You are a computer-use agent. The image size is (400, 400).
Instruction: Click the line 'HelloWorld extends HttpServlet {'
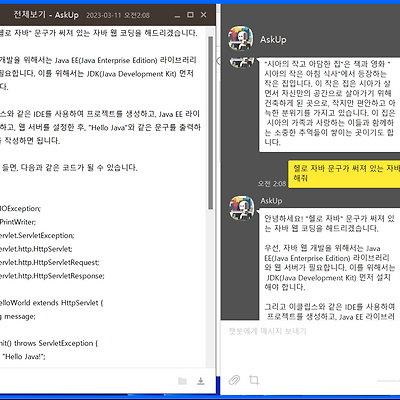pos(52,303)
